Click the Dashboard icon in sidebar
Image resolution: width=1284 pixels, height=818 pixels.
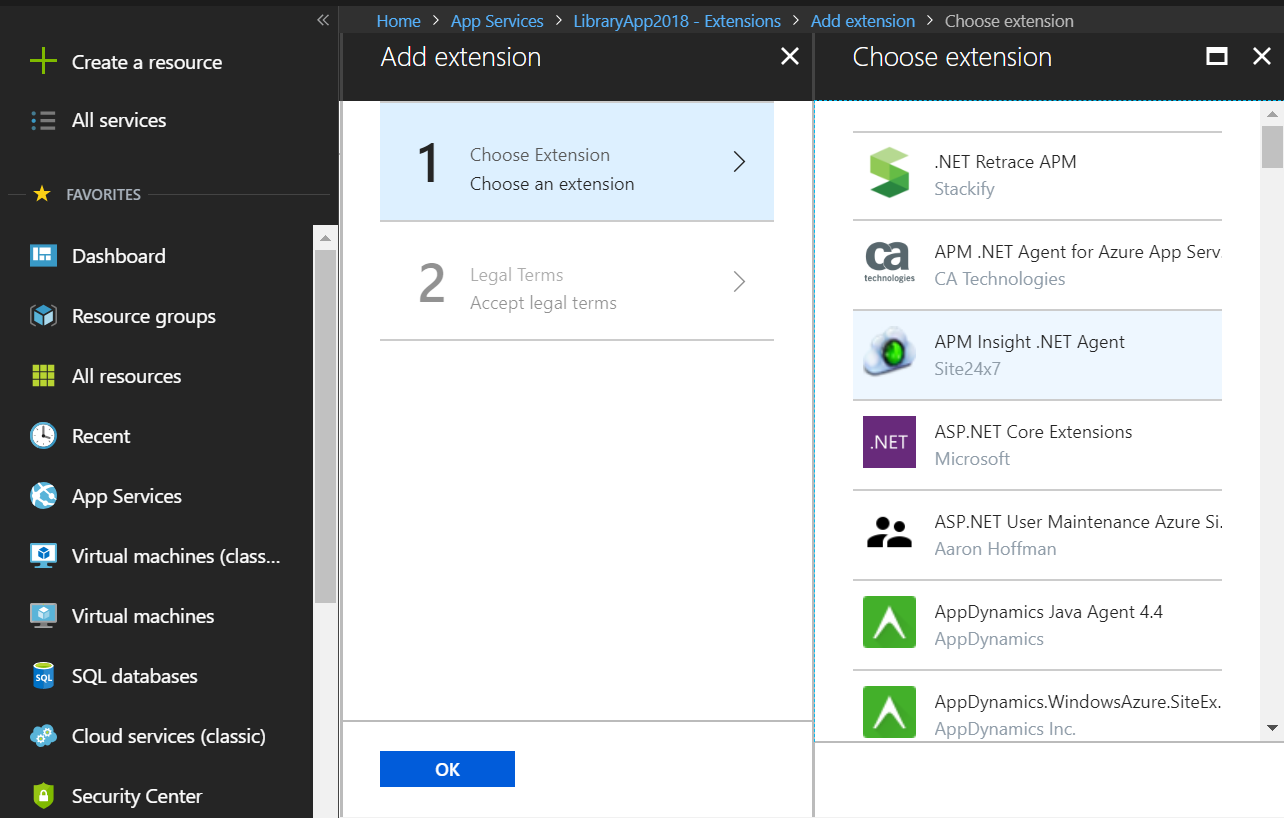43,256
